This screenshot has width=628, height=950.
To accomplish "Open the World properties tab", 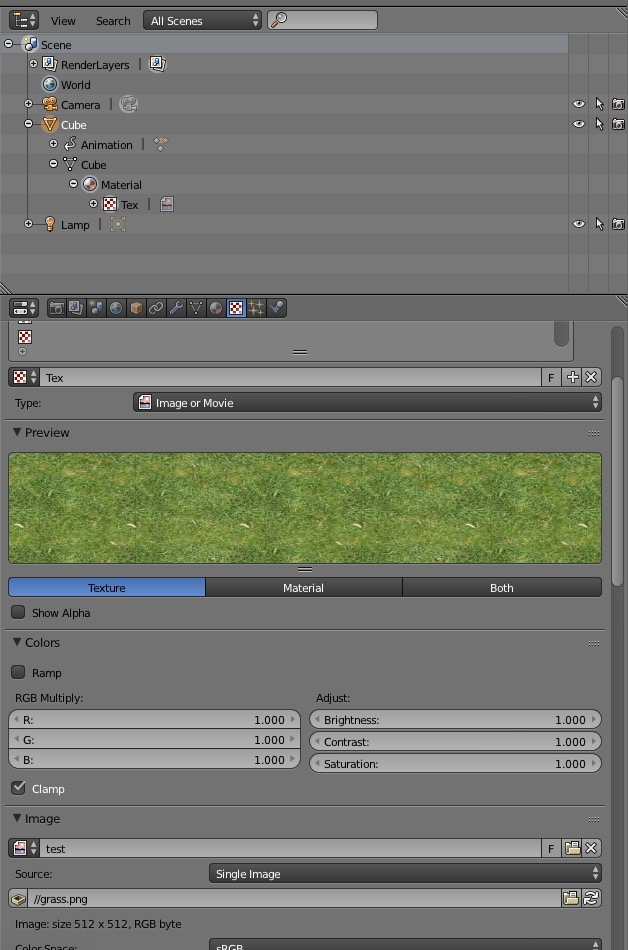I will [x=116, y=308].
